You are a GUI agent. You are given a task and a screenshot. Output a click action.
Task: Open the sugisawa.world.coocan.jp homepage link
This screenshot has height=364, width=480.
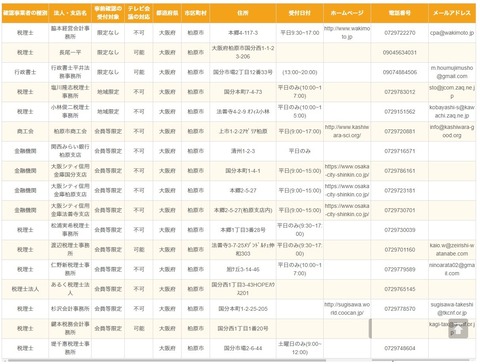click(347, 309)
